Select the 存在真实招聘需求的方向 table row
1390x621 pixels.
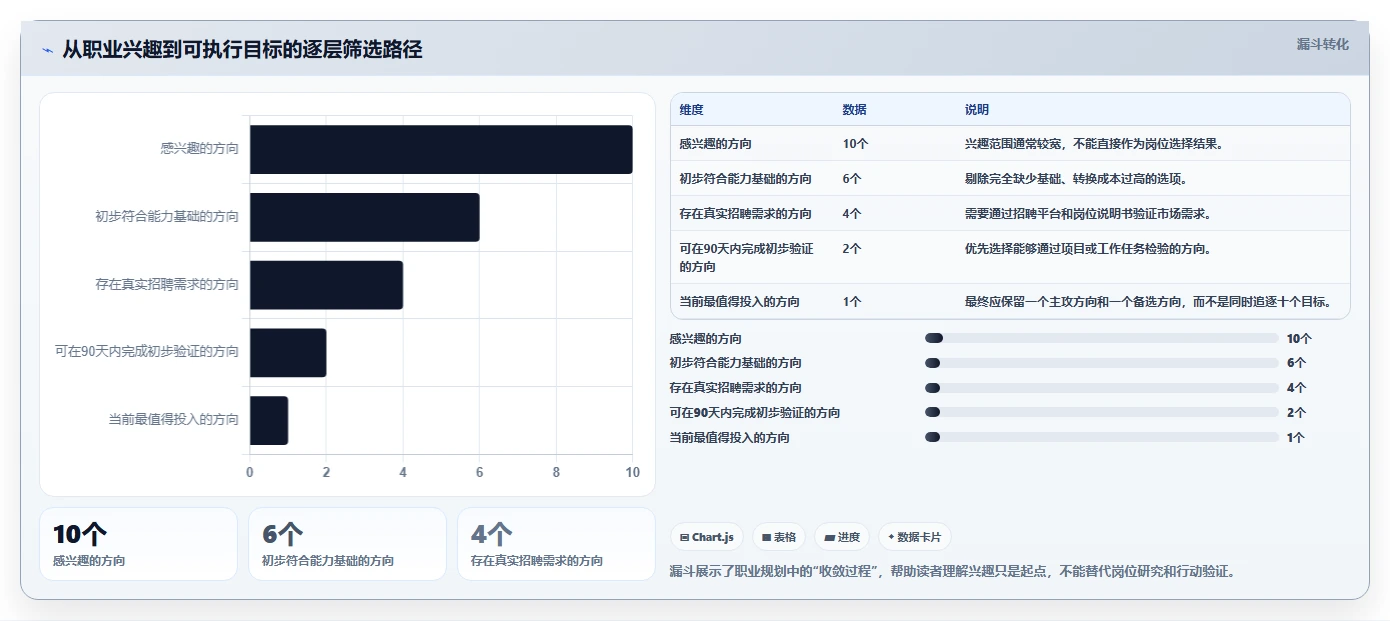(x=1010, y=213)
